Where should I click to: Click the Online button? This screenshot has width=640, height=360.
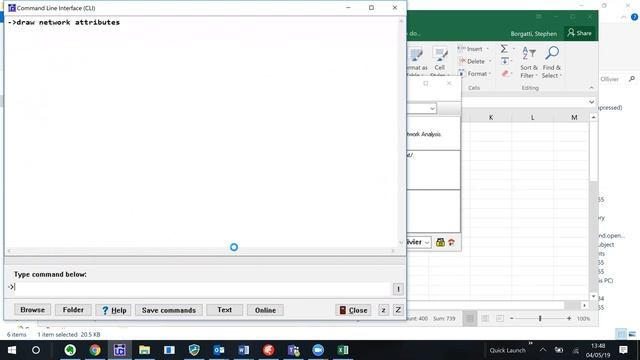[265, 310]
